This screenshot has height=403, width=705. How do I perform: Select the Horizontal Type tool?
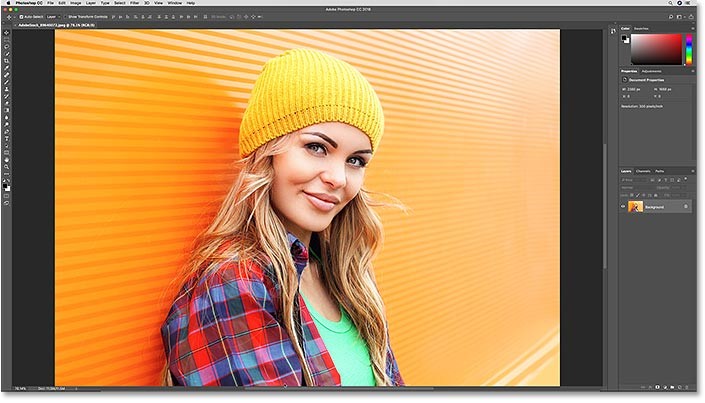6,138
